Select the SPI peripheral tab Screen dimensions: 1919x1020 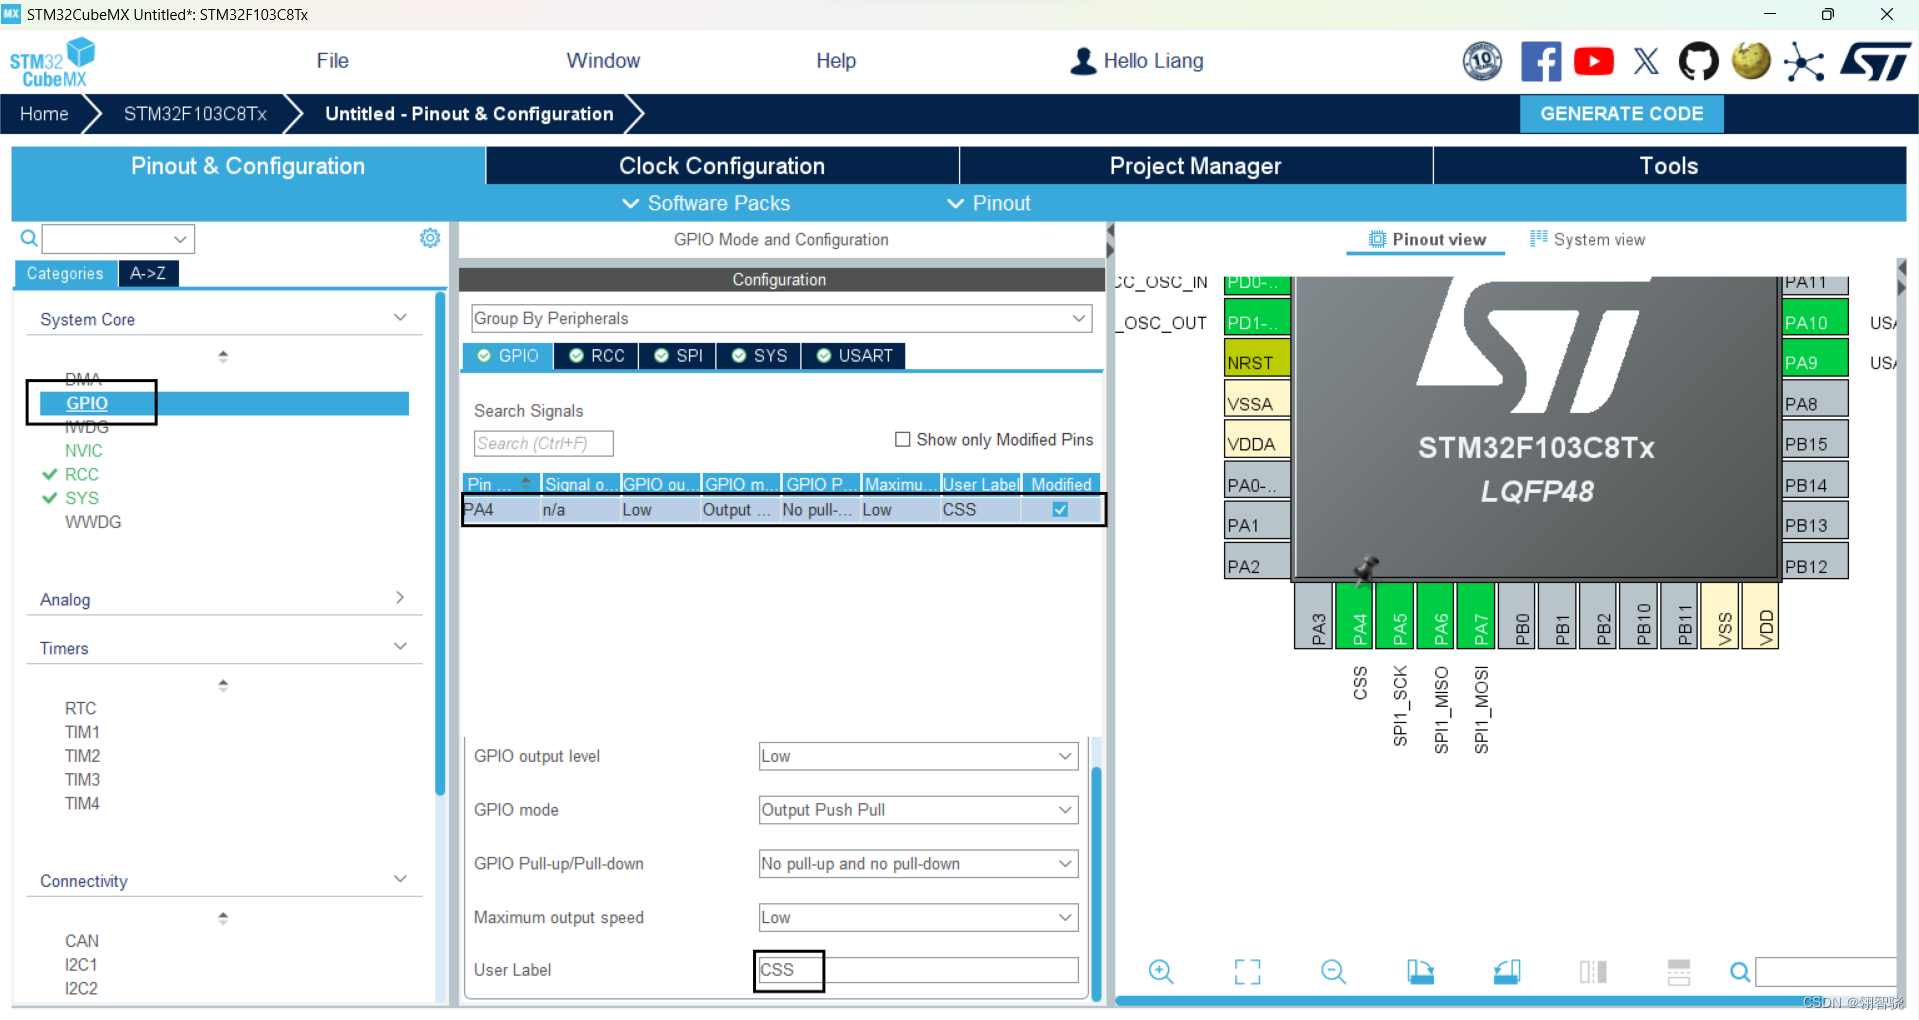(x=678, y=356)
